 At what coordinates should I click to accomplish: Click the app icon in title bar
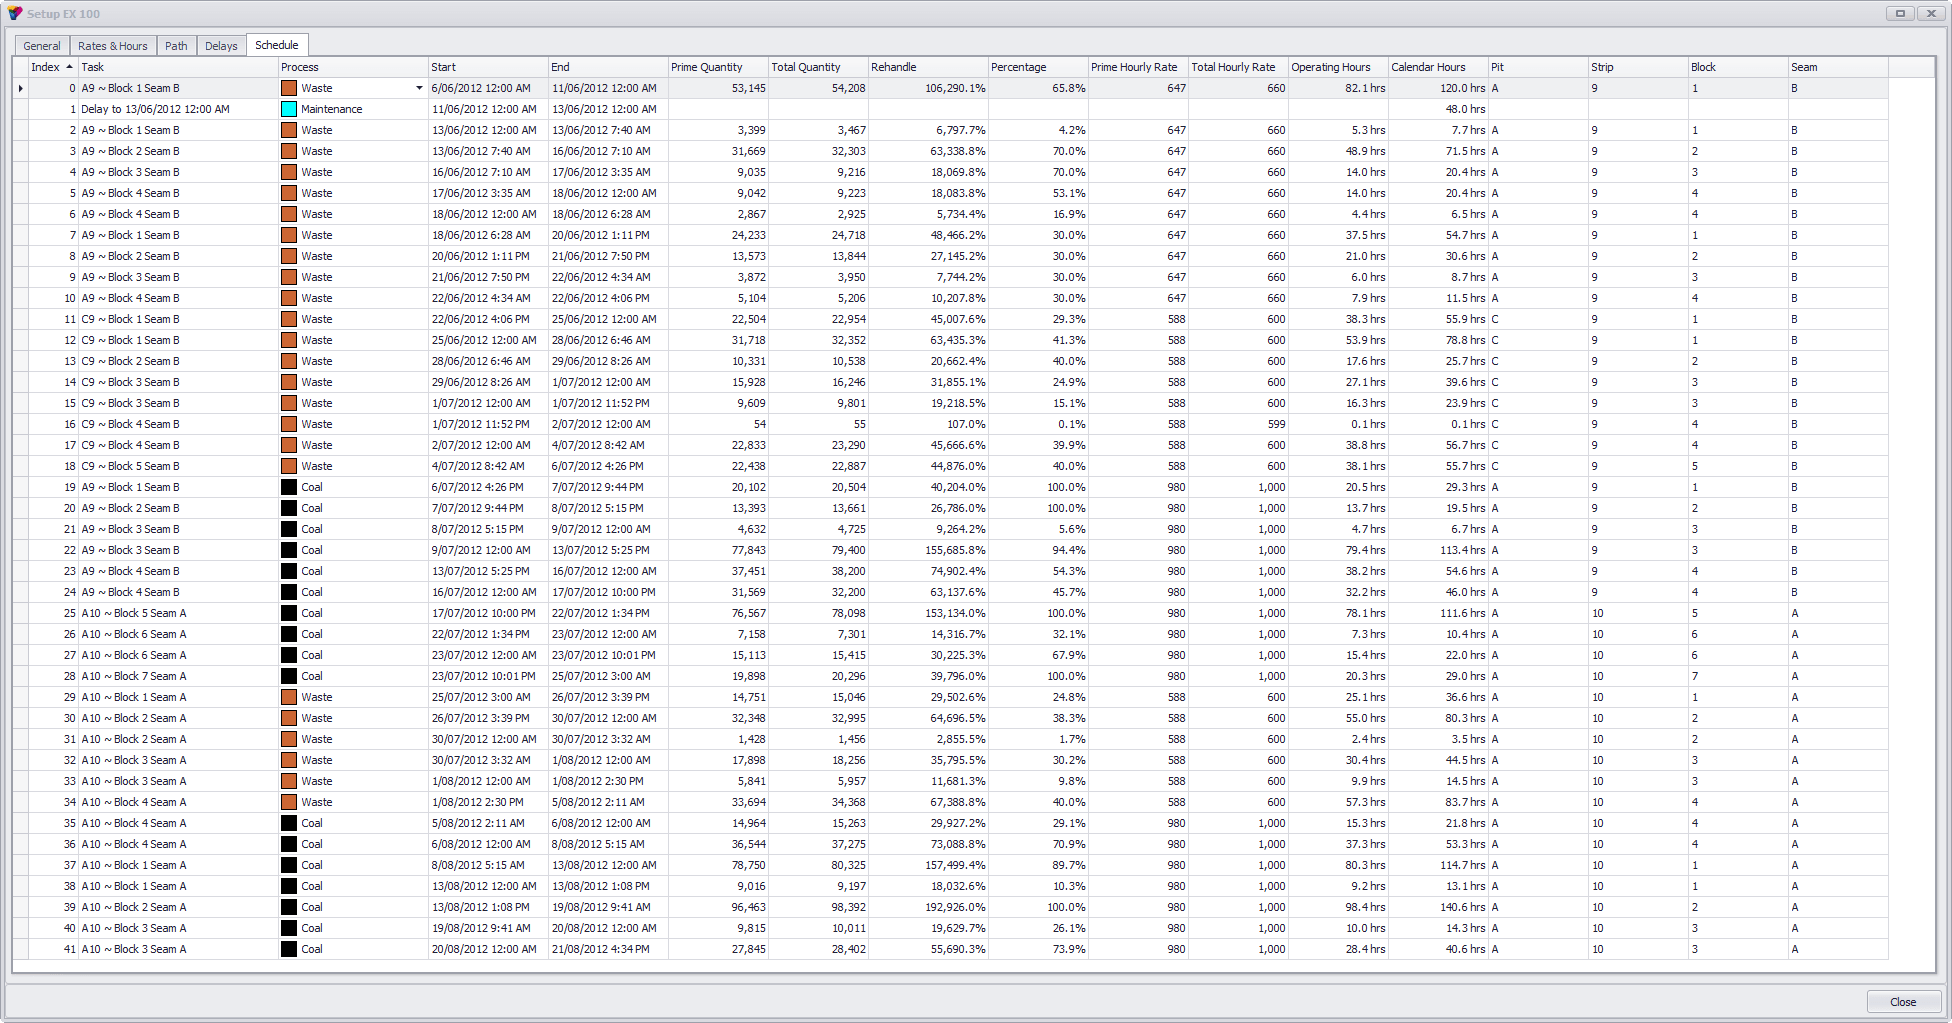tap(14, 13)
